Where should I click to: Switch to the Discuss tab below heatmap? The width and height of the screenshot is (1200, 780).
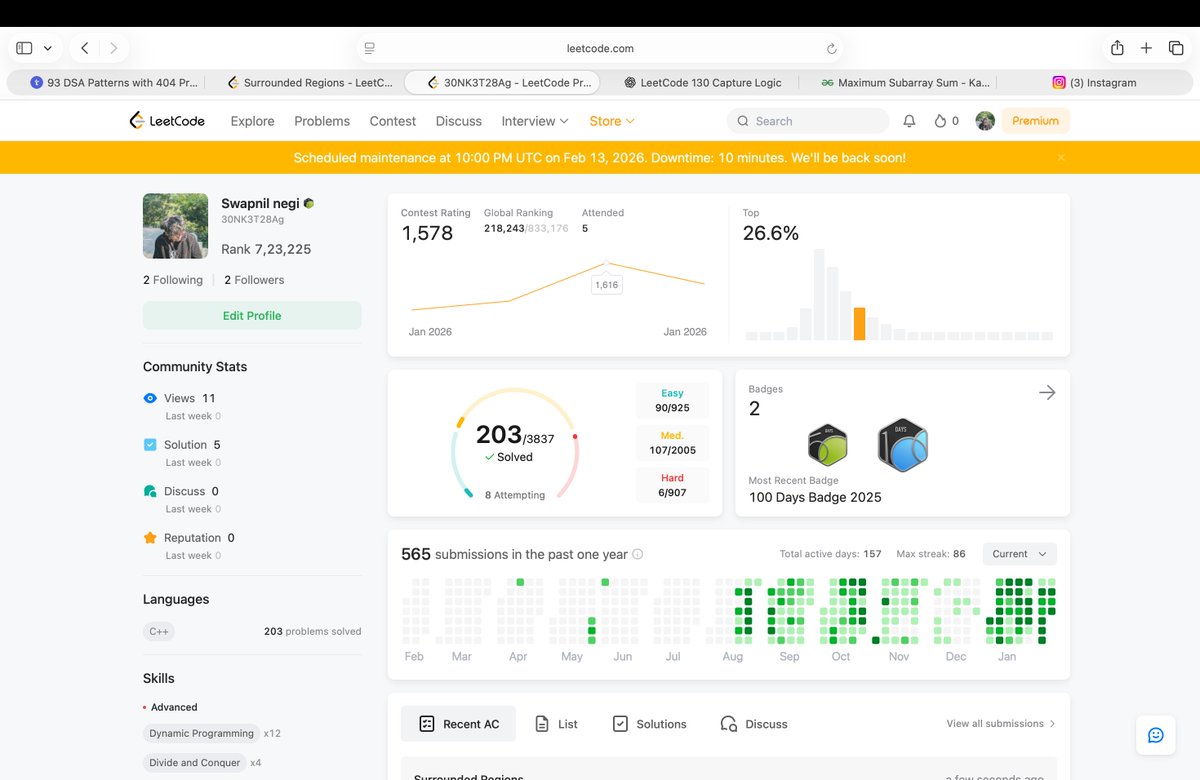pyautogui.click(x=754, y=724)
